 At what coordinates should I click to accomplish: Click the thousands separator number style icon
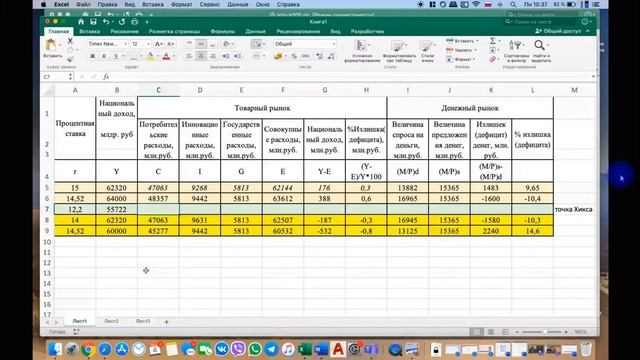click(x=305, y=56)
